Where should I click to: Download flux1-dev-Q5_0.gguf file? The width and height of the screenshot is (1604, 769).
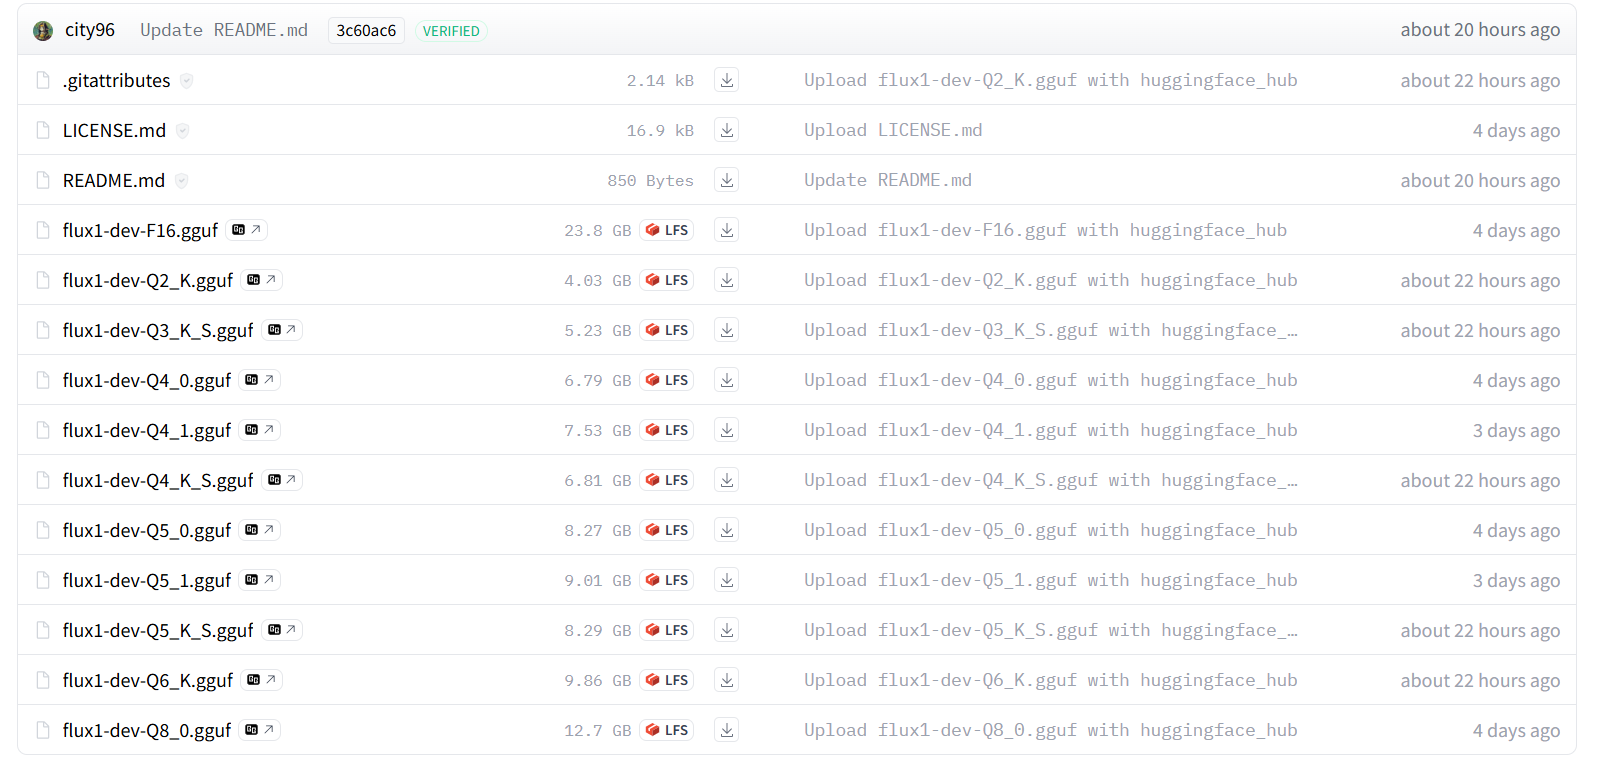coord(727,530)
